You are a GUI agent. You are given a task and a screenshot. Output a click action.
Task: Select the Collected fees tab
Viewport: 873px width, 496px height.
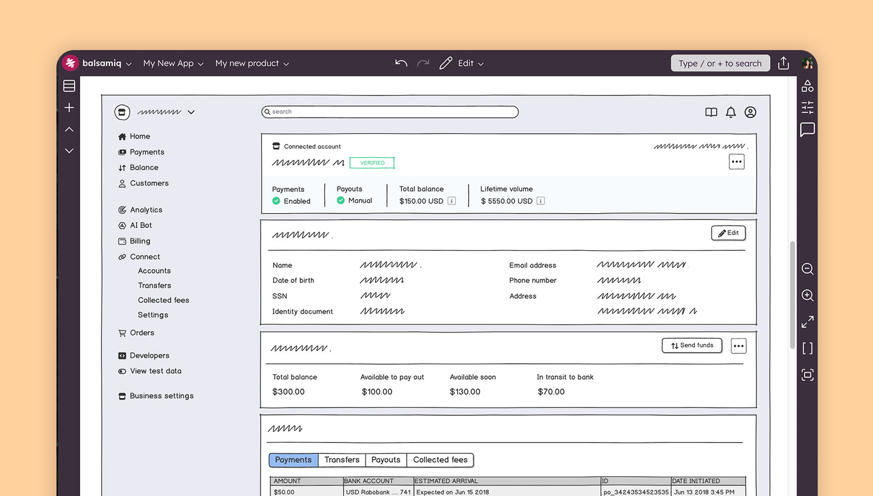click(x=440, y=460)
